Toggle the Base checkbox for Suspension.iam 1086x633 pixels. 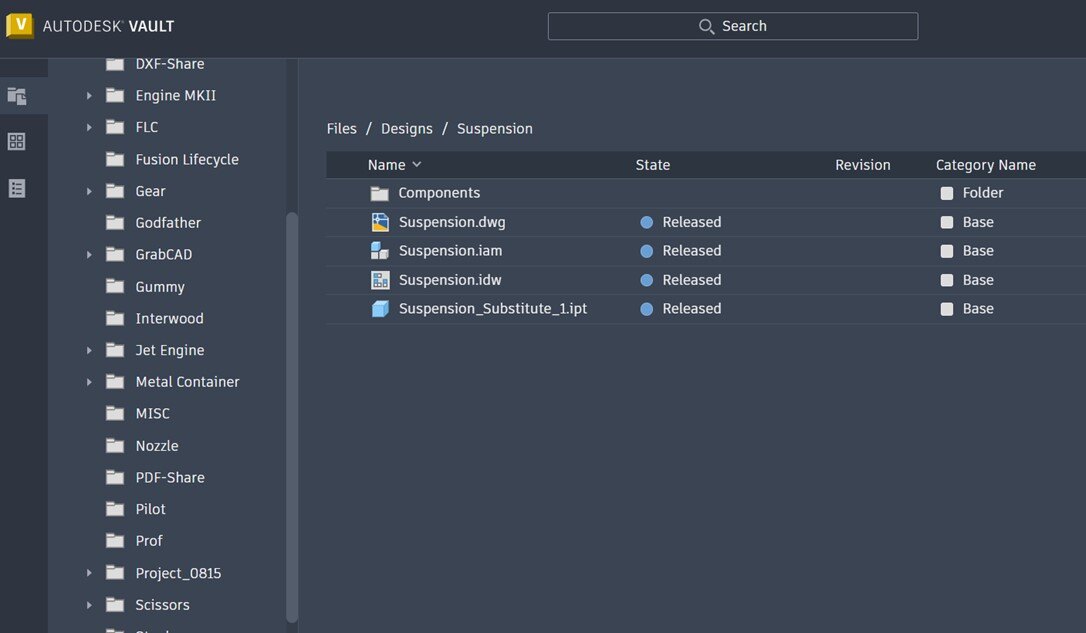pos(947,250)
